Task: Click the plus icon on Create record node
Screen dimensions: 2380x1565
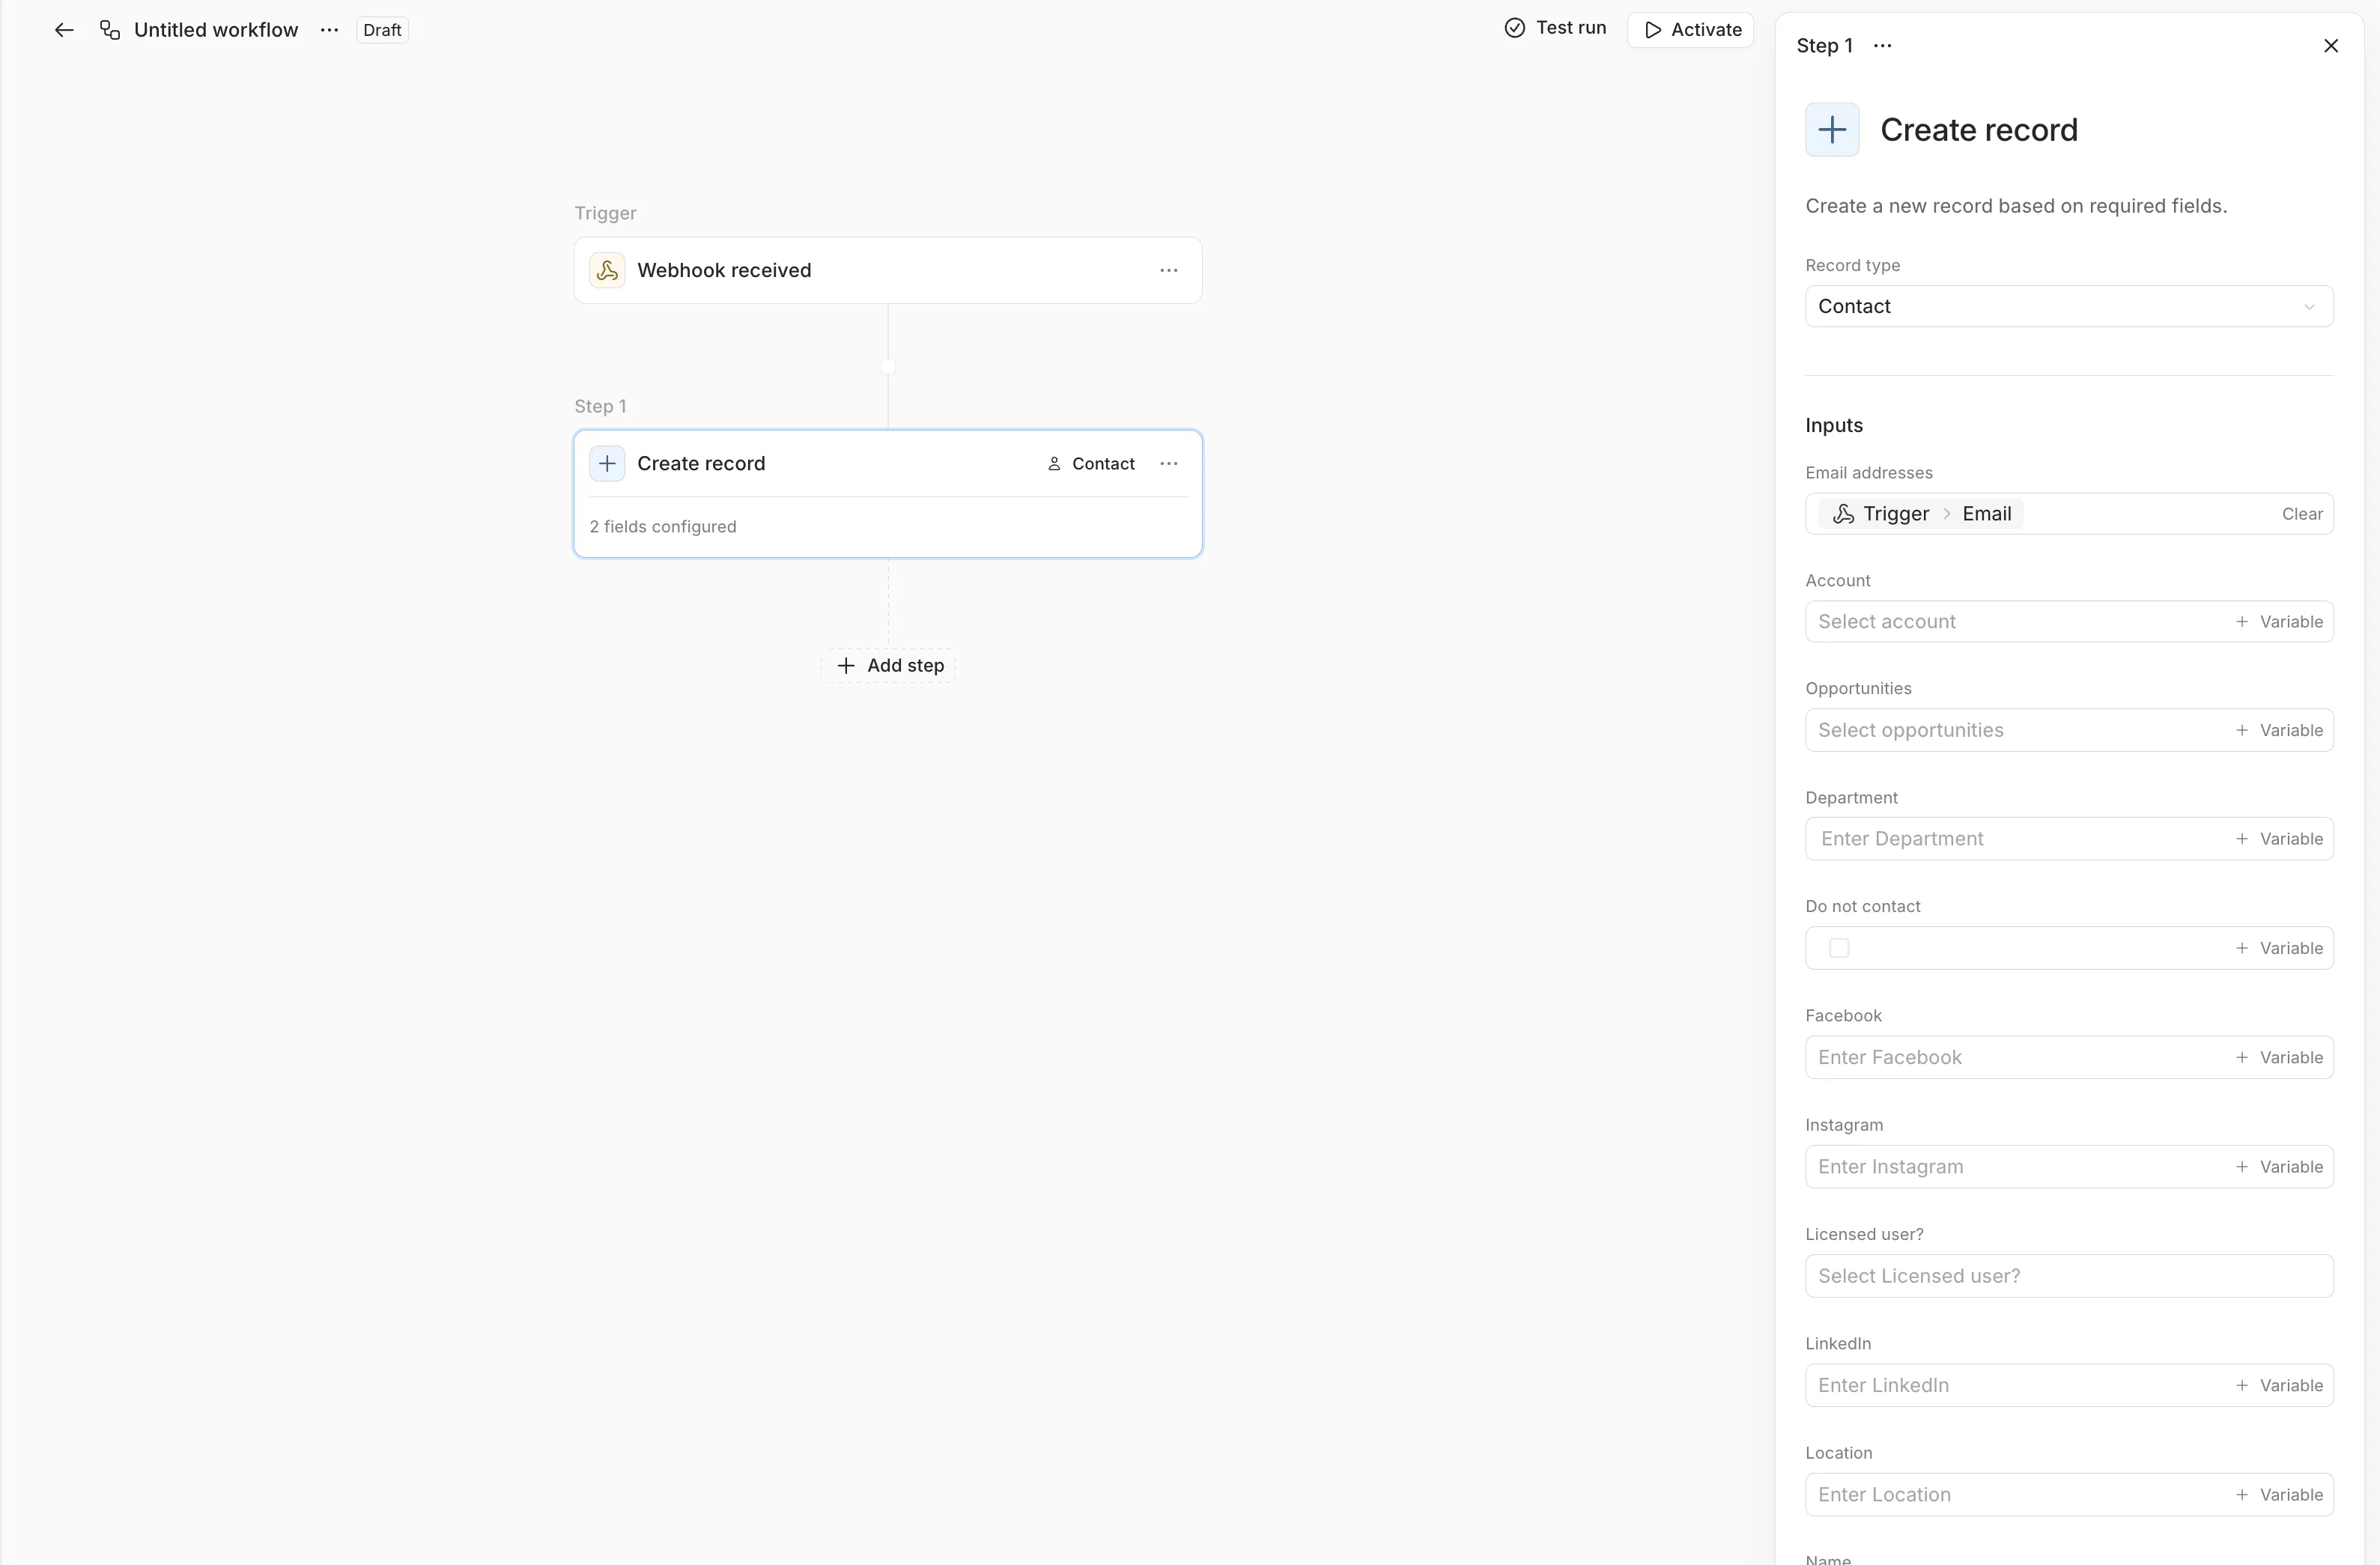Action: pos(607,463)
